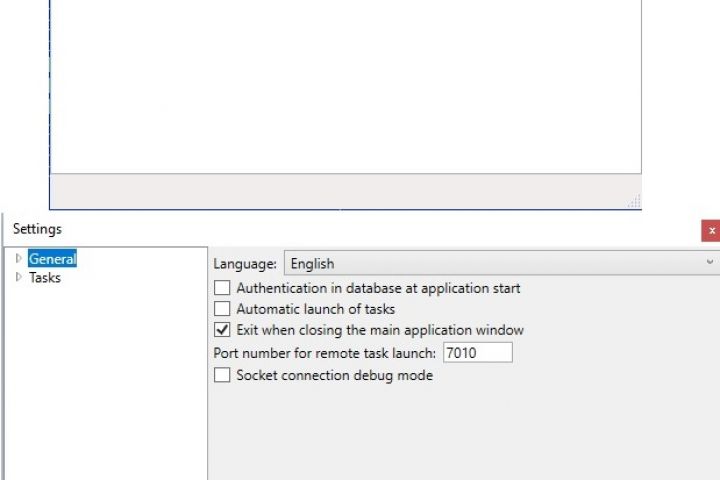
Task: Select the General settings category
Action: (52, 259)
